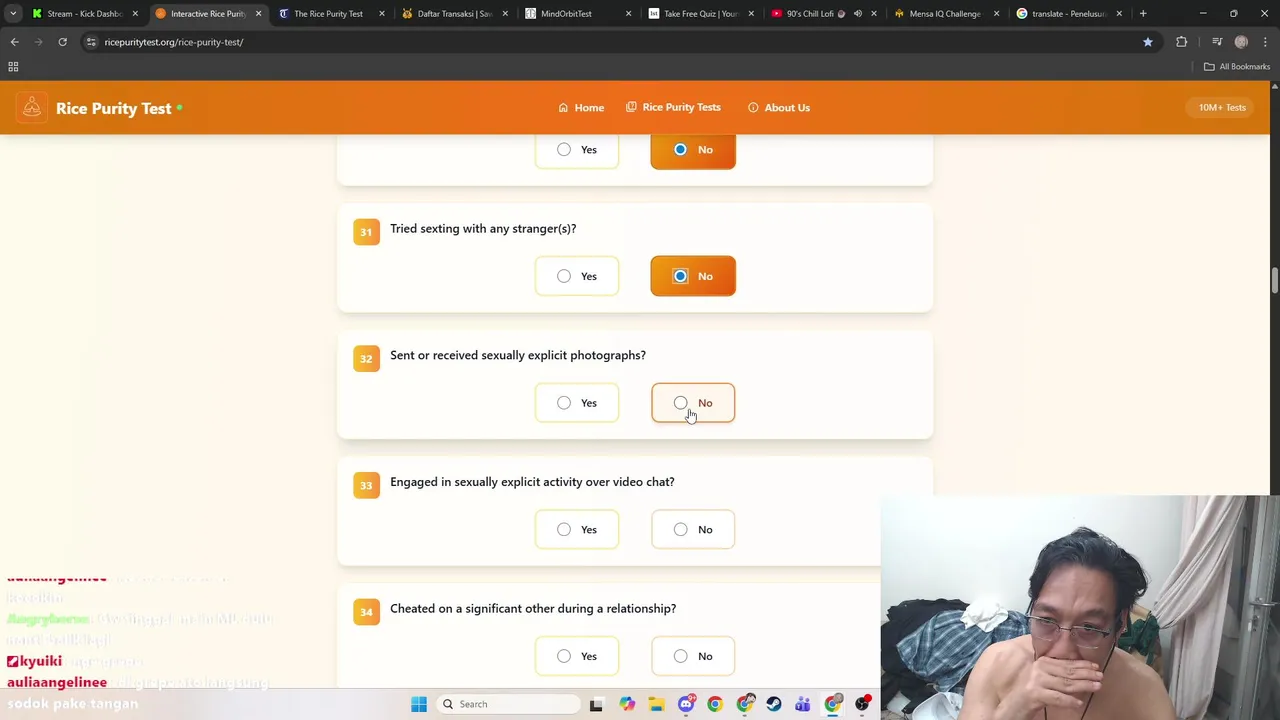Screen dimensions: 1280x720
Task: Close the MindOrbitTest tab
Action: click(x=628, y=14)
